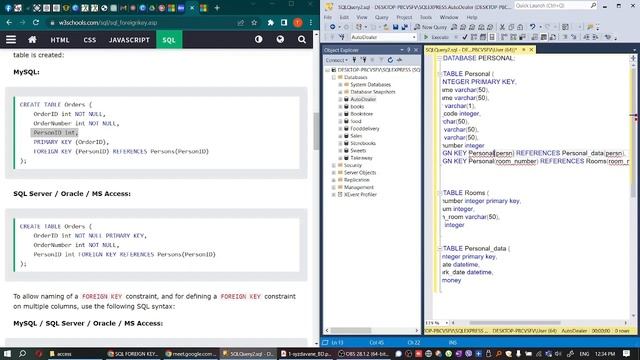Viewport: 640px width, 360px height.
Task: Open Chrome extensions puzzle icon
Action: pos(270,22)
